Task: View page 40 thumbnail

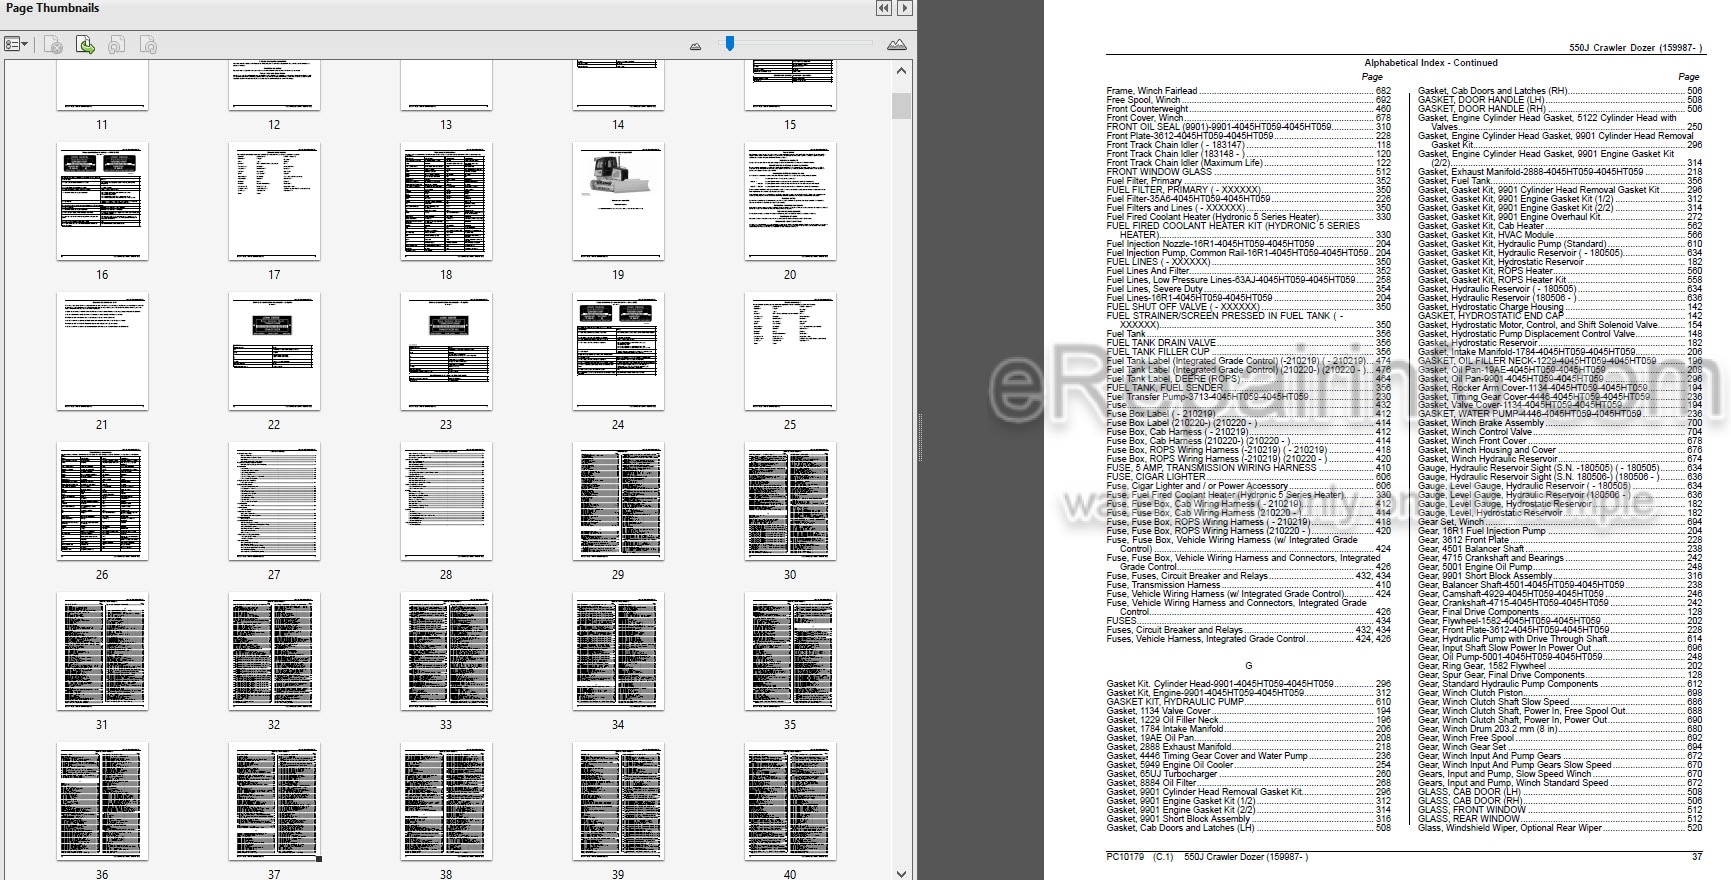Action: point(790,801)
